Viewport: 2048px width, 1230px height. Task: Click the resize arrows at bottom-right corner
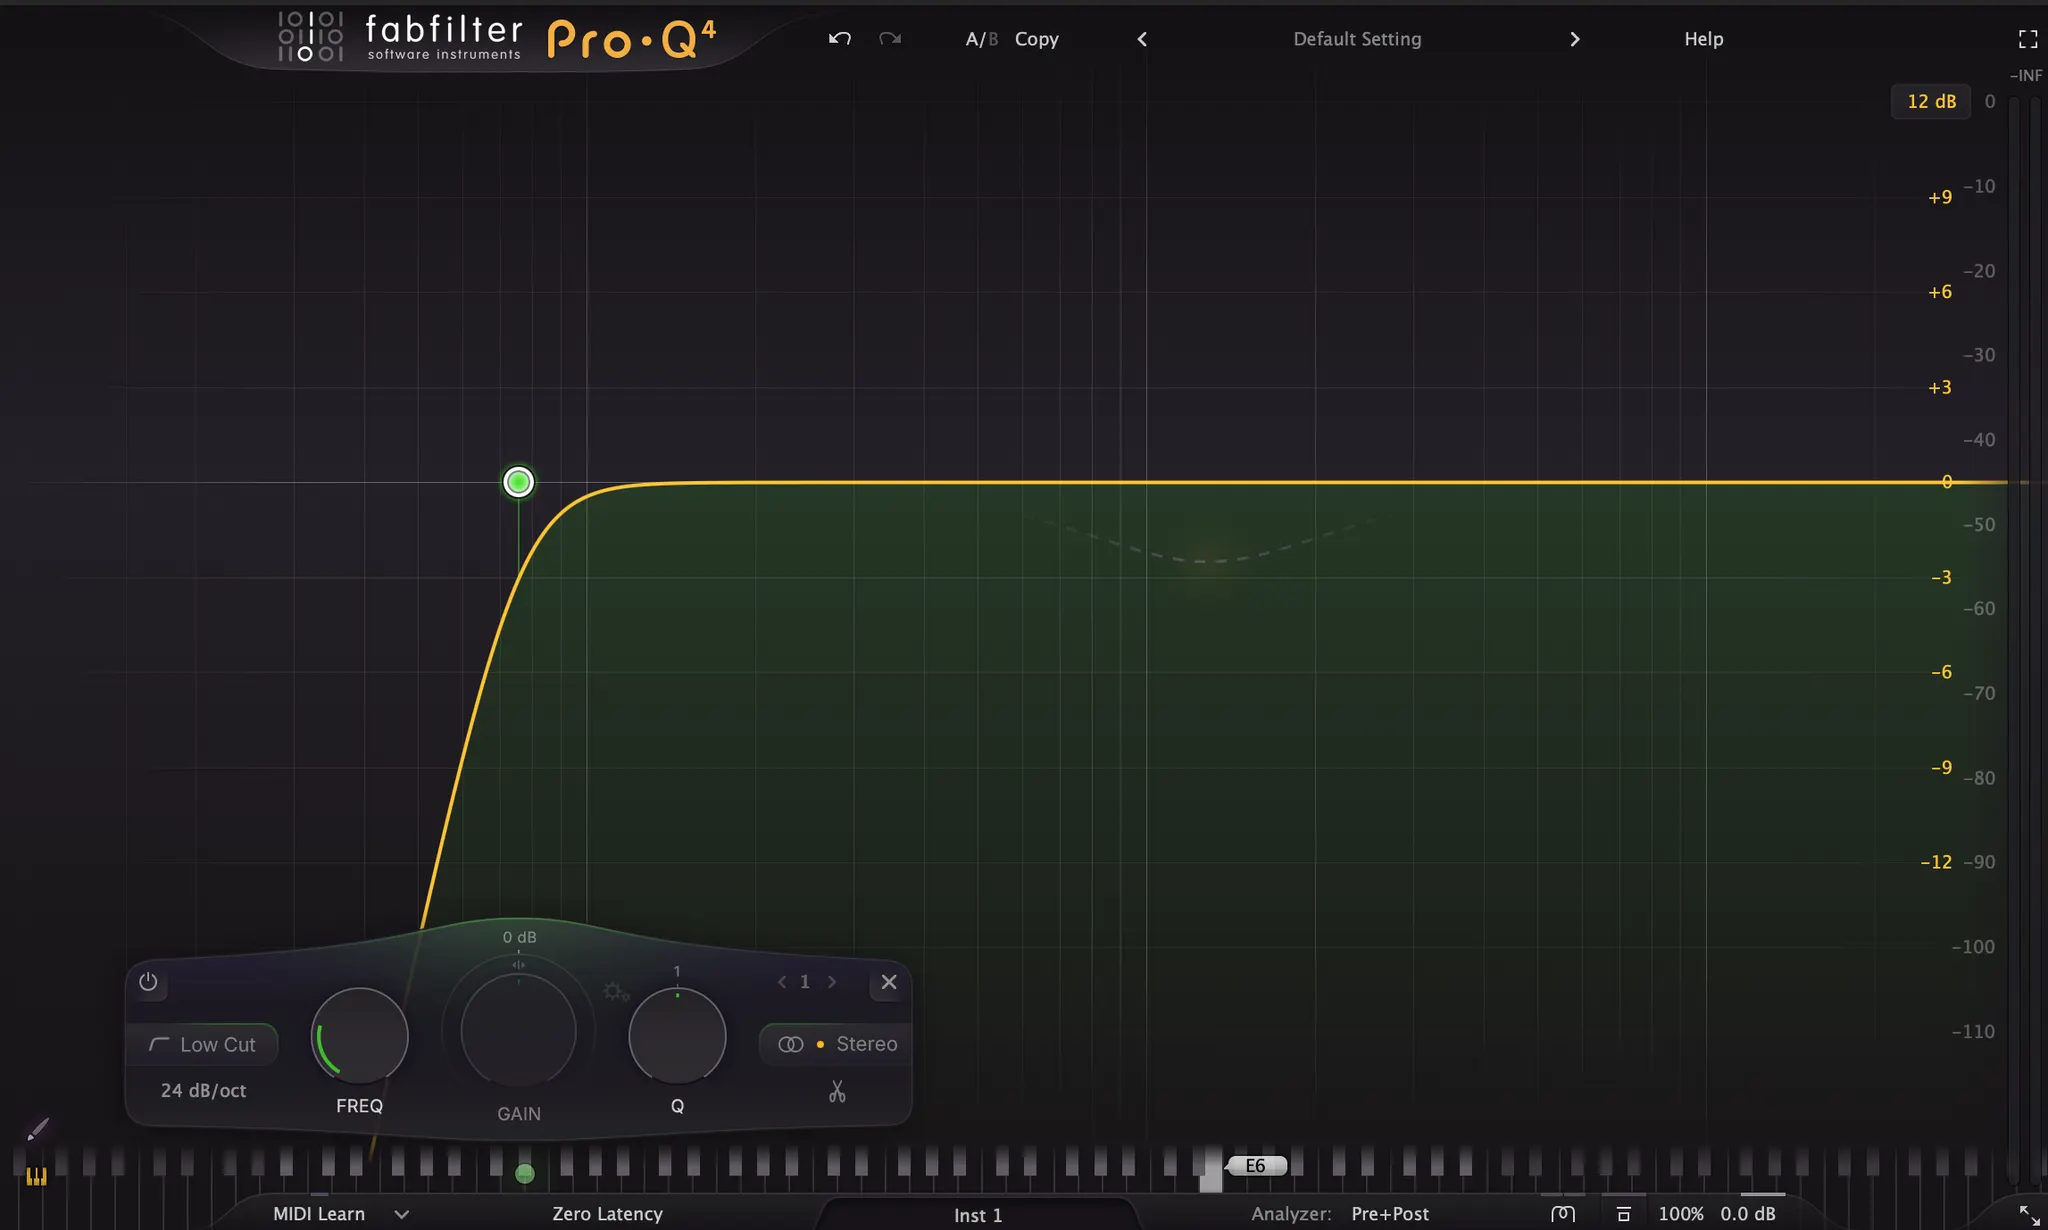coord(2029,1214)
